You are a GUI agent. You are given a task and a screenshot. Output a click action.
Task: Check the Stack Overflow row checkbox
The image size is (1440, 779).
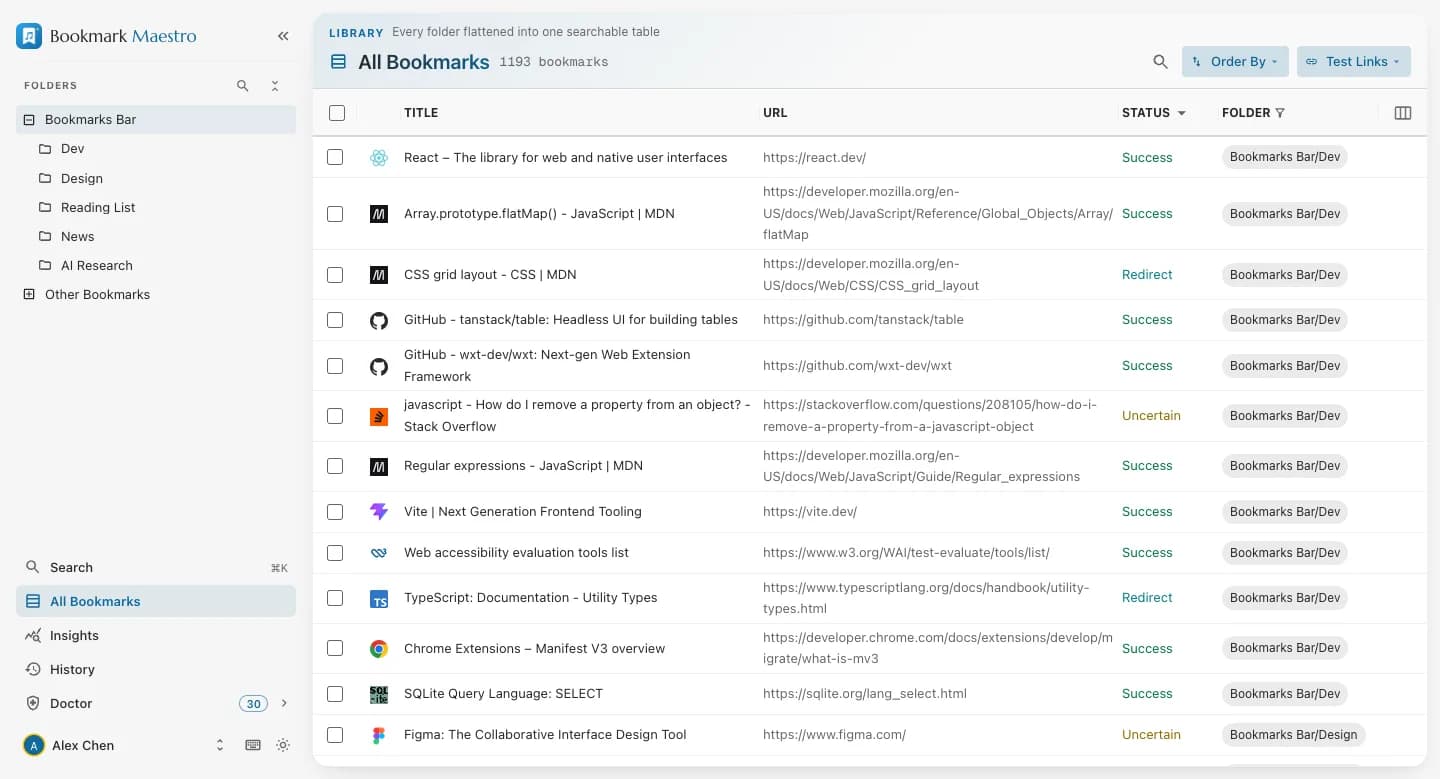click(x=335, y=416)
